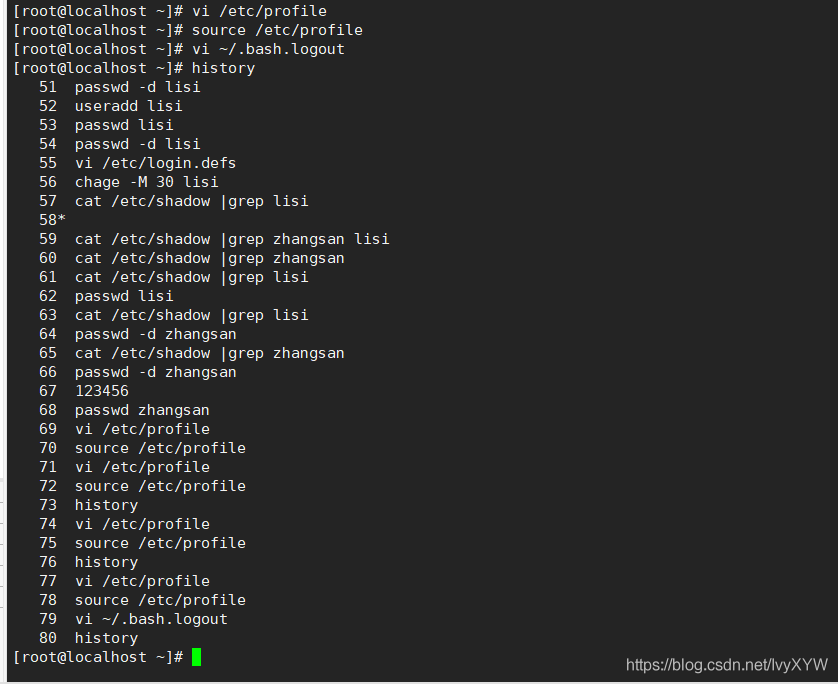Viewport: 838px width, 684px height.
Task: Click line 60 cat shadow grep zhangsan
Action: (191, 258)
